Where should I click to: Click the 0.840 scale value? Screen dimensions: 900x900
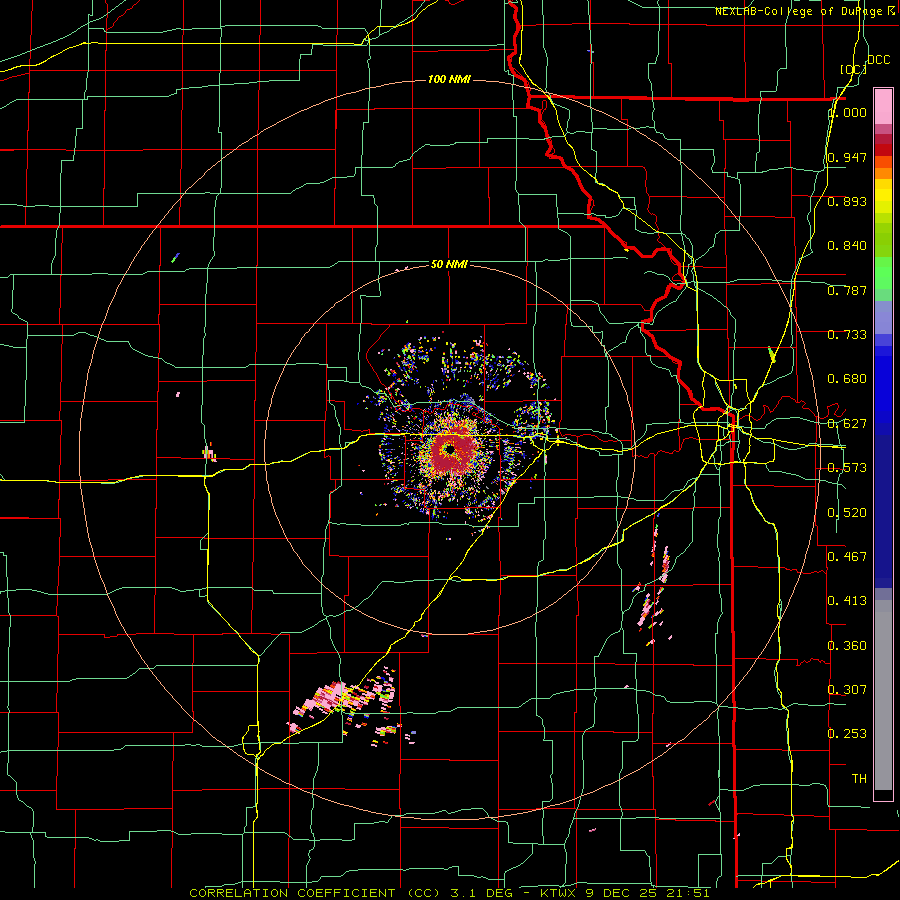click(847, 246)
